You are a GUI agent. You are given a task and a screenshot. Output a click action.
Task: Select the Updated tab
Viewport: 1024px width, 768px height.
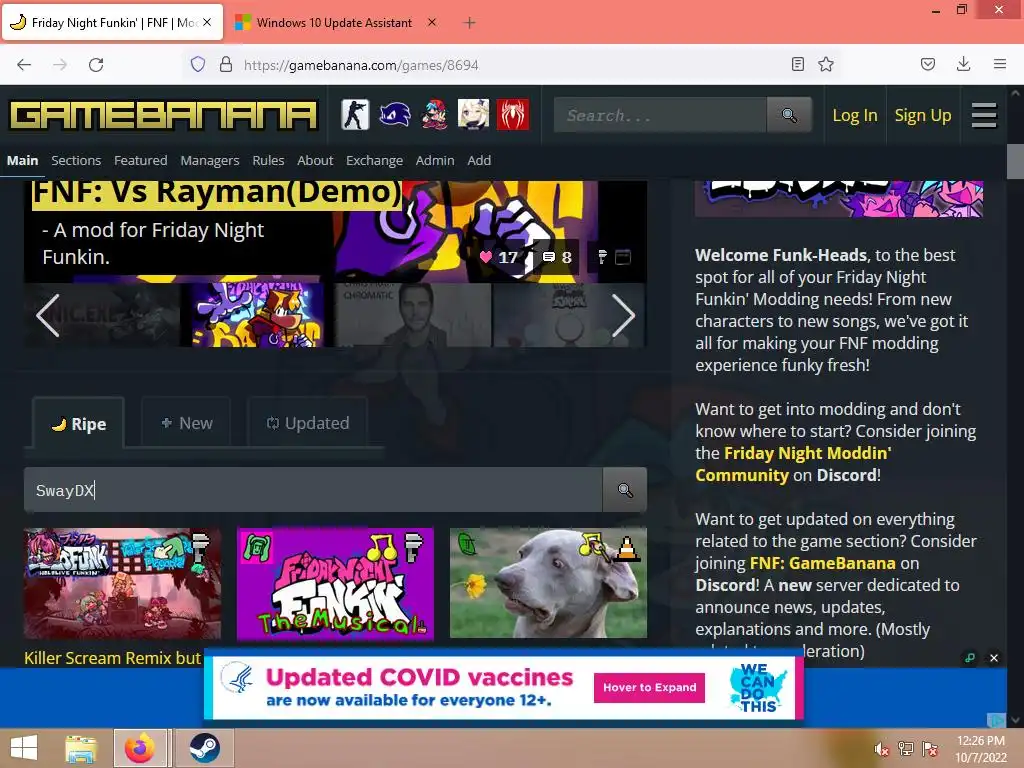(308, 423)
